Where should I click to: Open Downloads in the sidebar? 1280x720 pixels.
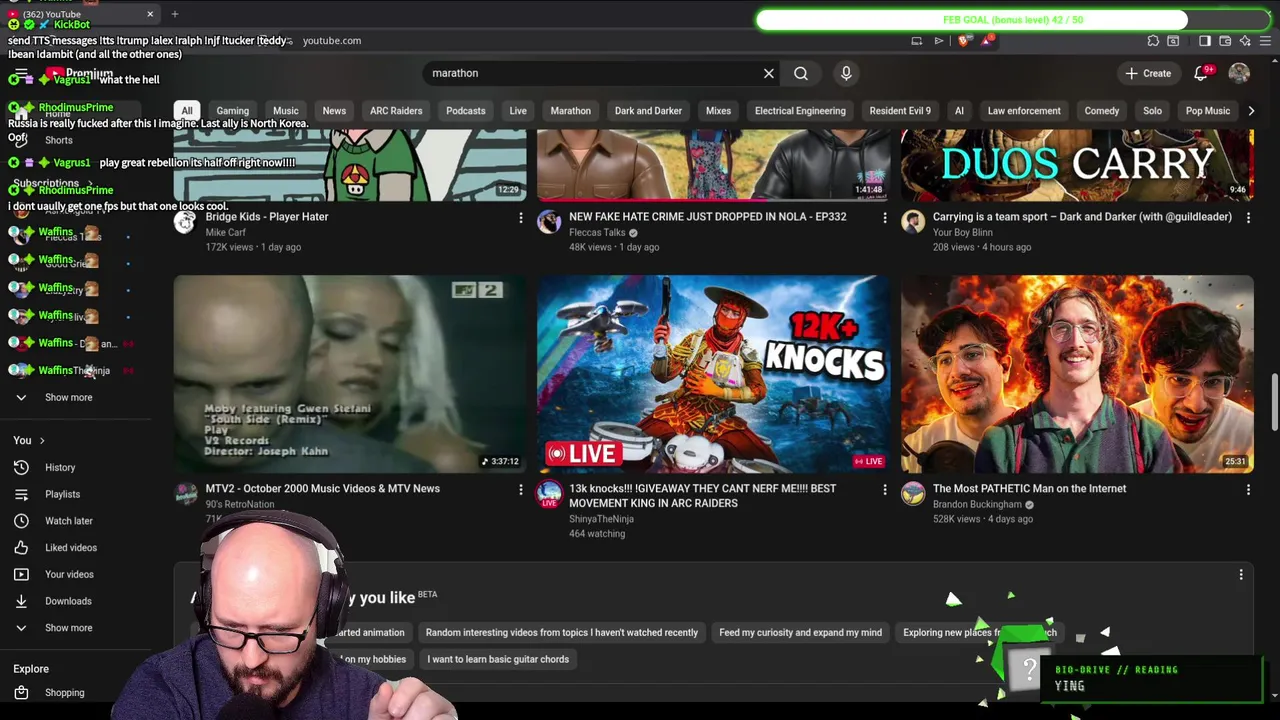pos(68,601)
